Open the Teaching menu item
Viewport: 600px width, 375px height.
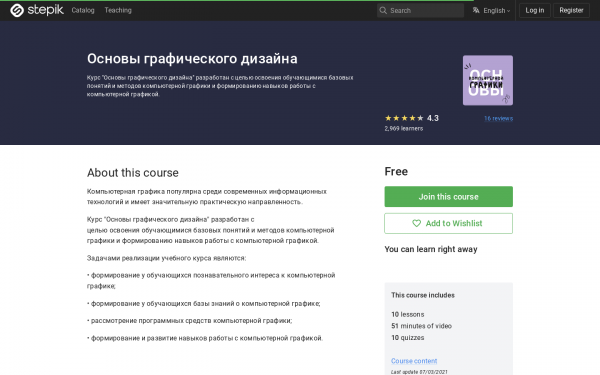pos(118,10)
